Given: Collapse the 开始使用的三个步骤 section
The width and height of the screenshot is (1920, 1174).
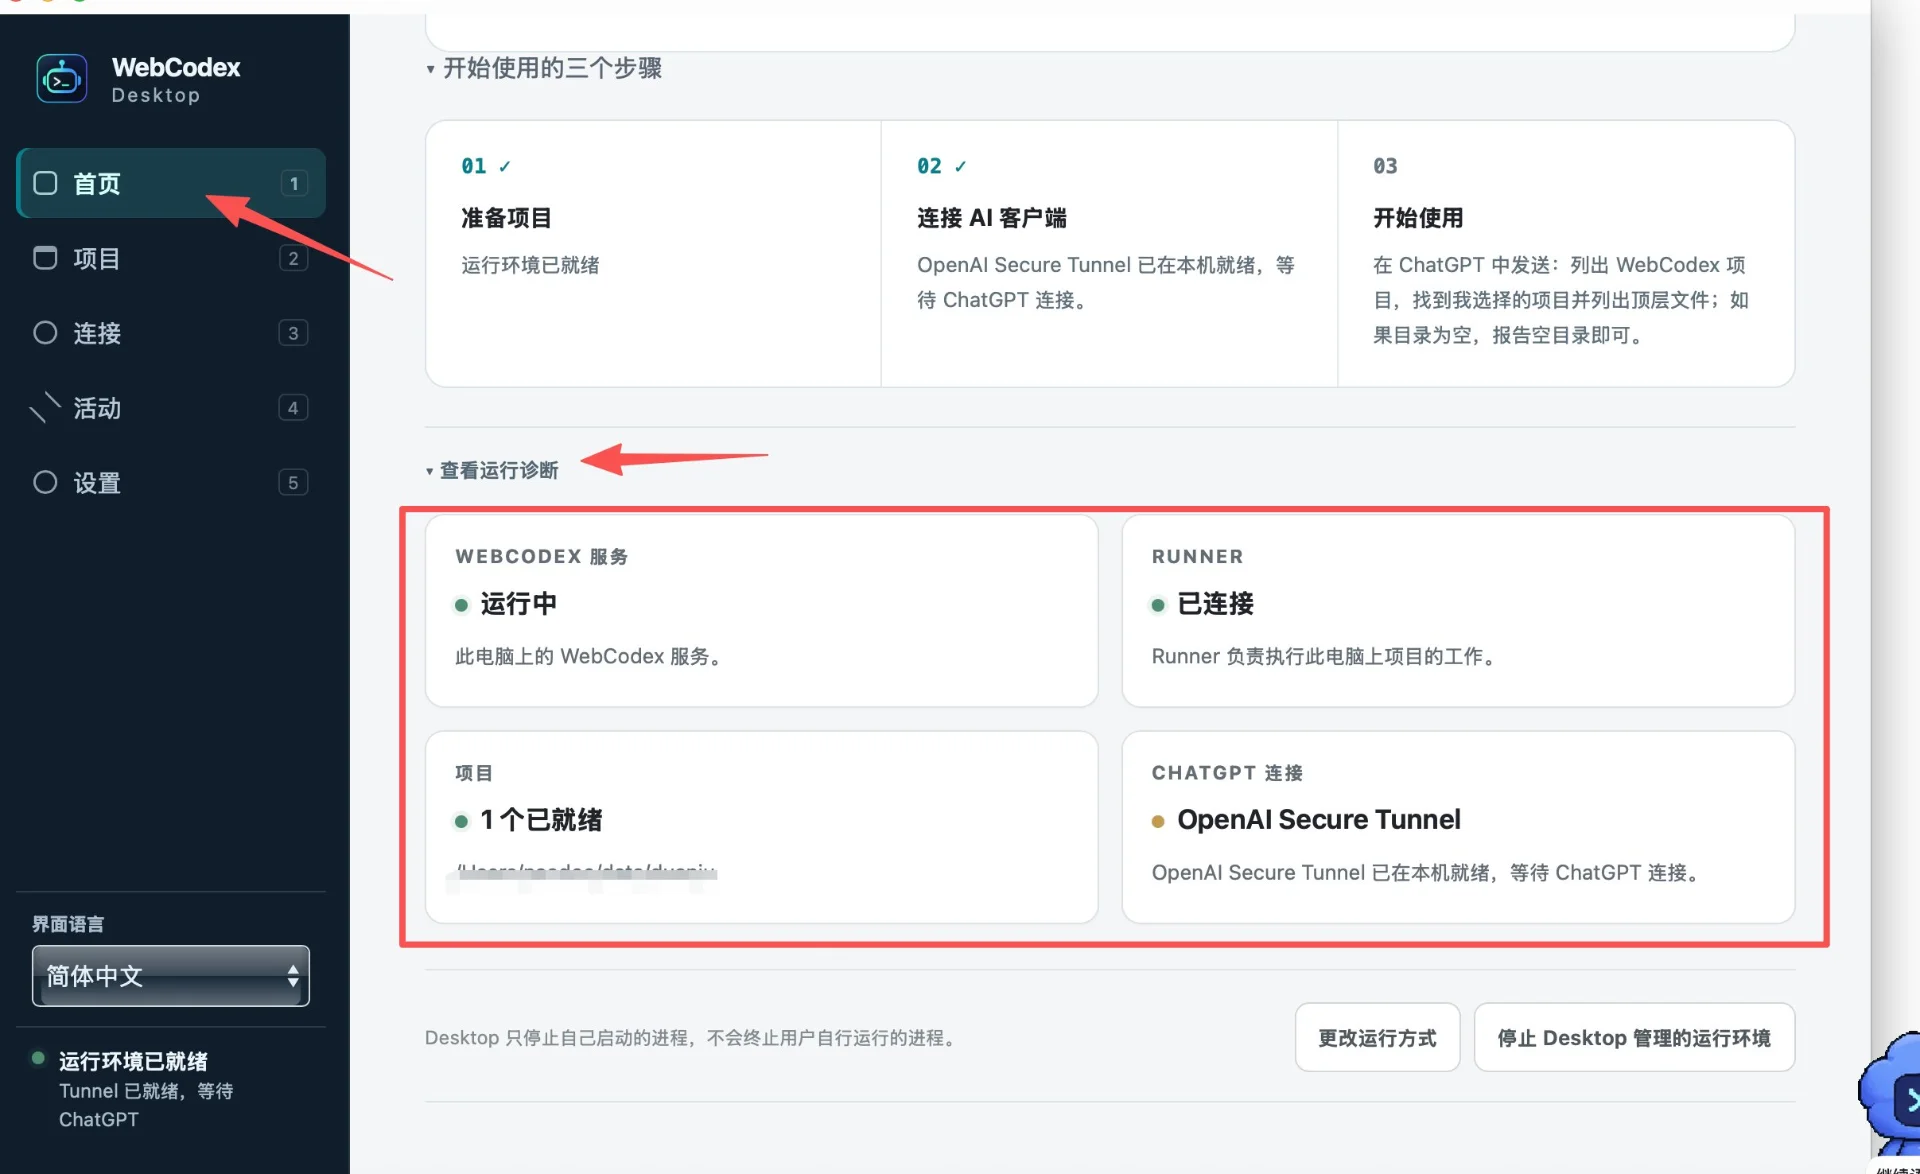Looking at the screenshot, I should coord(544,68).
